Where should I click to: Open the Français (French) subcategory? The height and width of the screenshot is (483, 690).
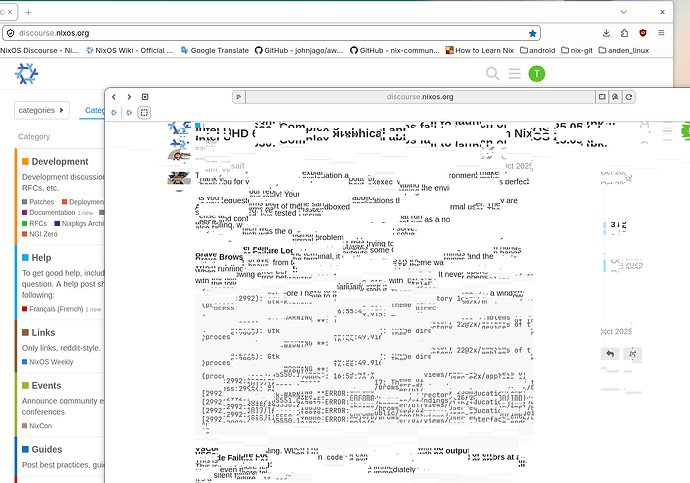(x=52, y=309)
